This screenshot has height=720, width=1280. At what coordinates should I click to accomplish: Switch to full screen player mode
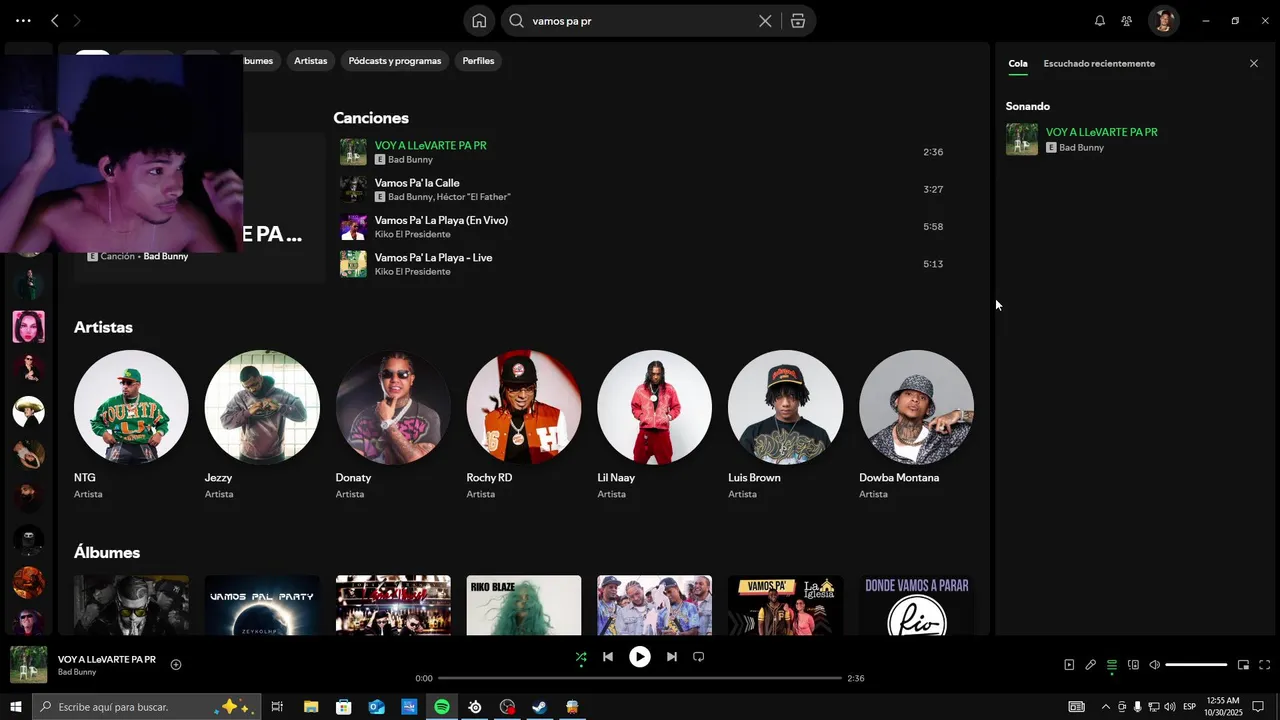[x=1264, y=665]
